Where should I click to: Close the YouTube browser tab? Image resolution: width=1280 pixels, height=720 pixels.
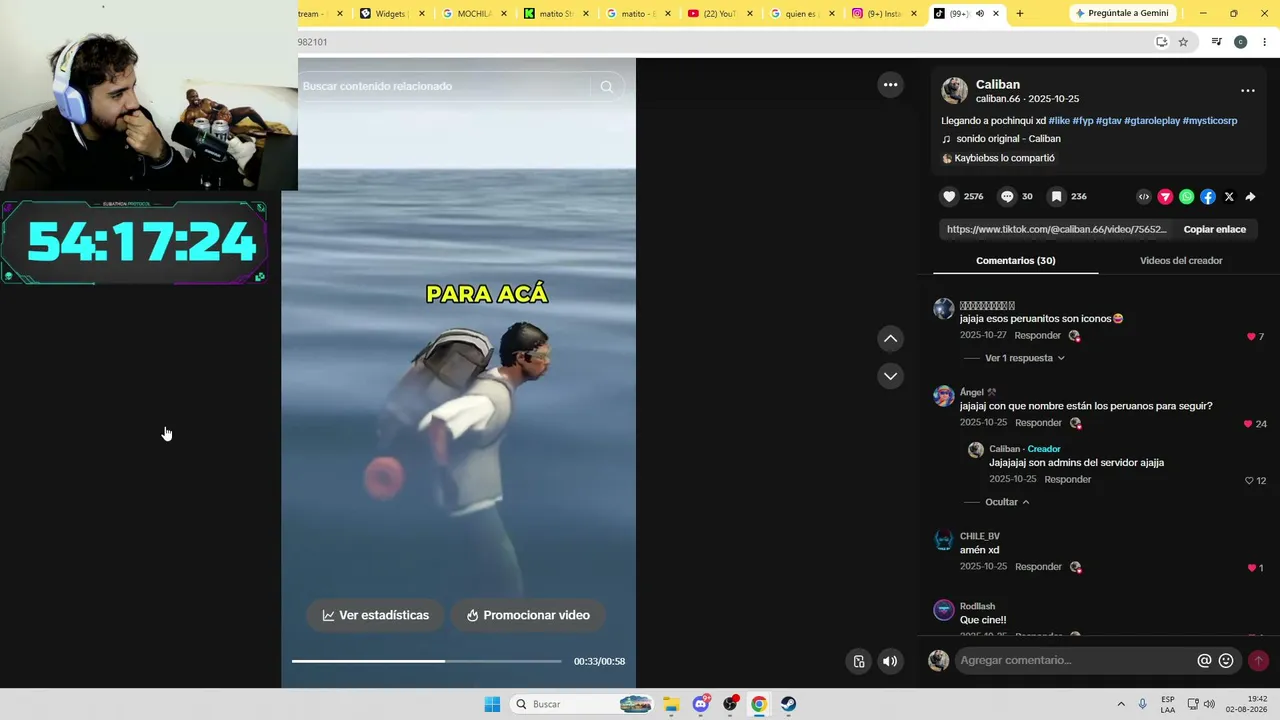point(749,14)
